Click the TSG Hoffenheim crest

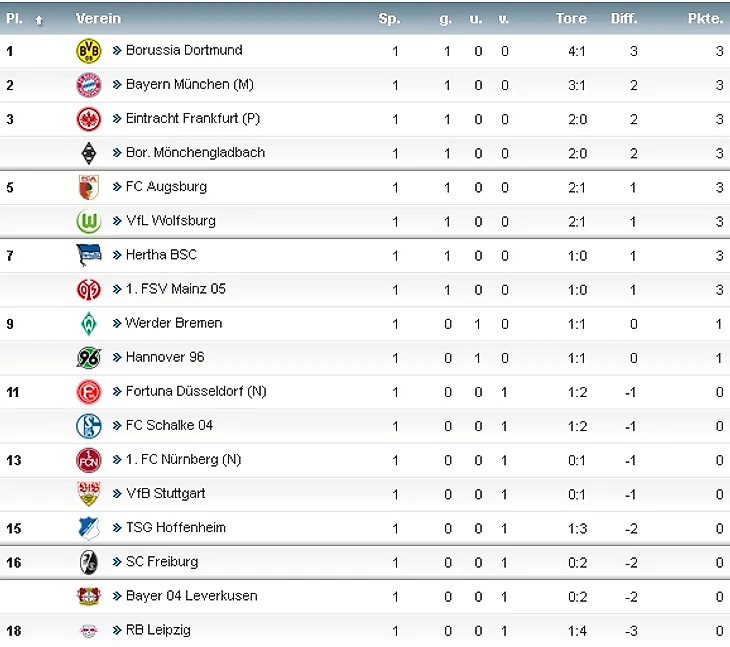click(88, 528)
